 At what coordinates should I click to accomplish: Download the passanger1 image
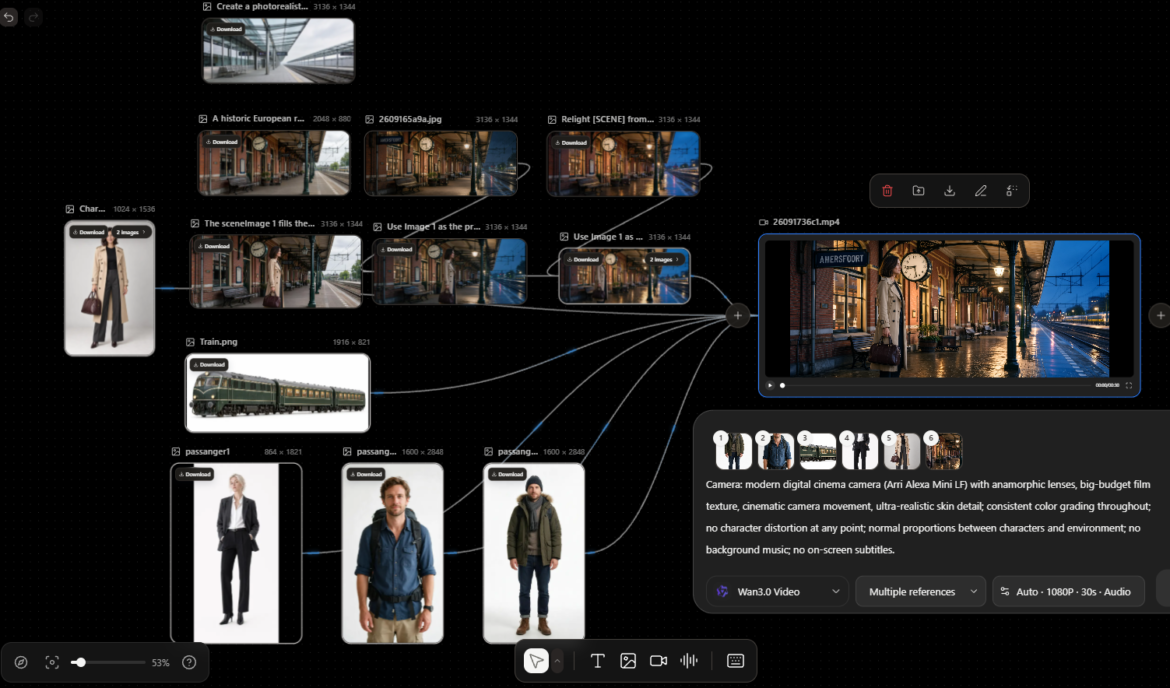point(195,475)
